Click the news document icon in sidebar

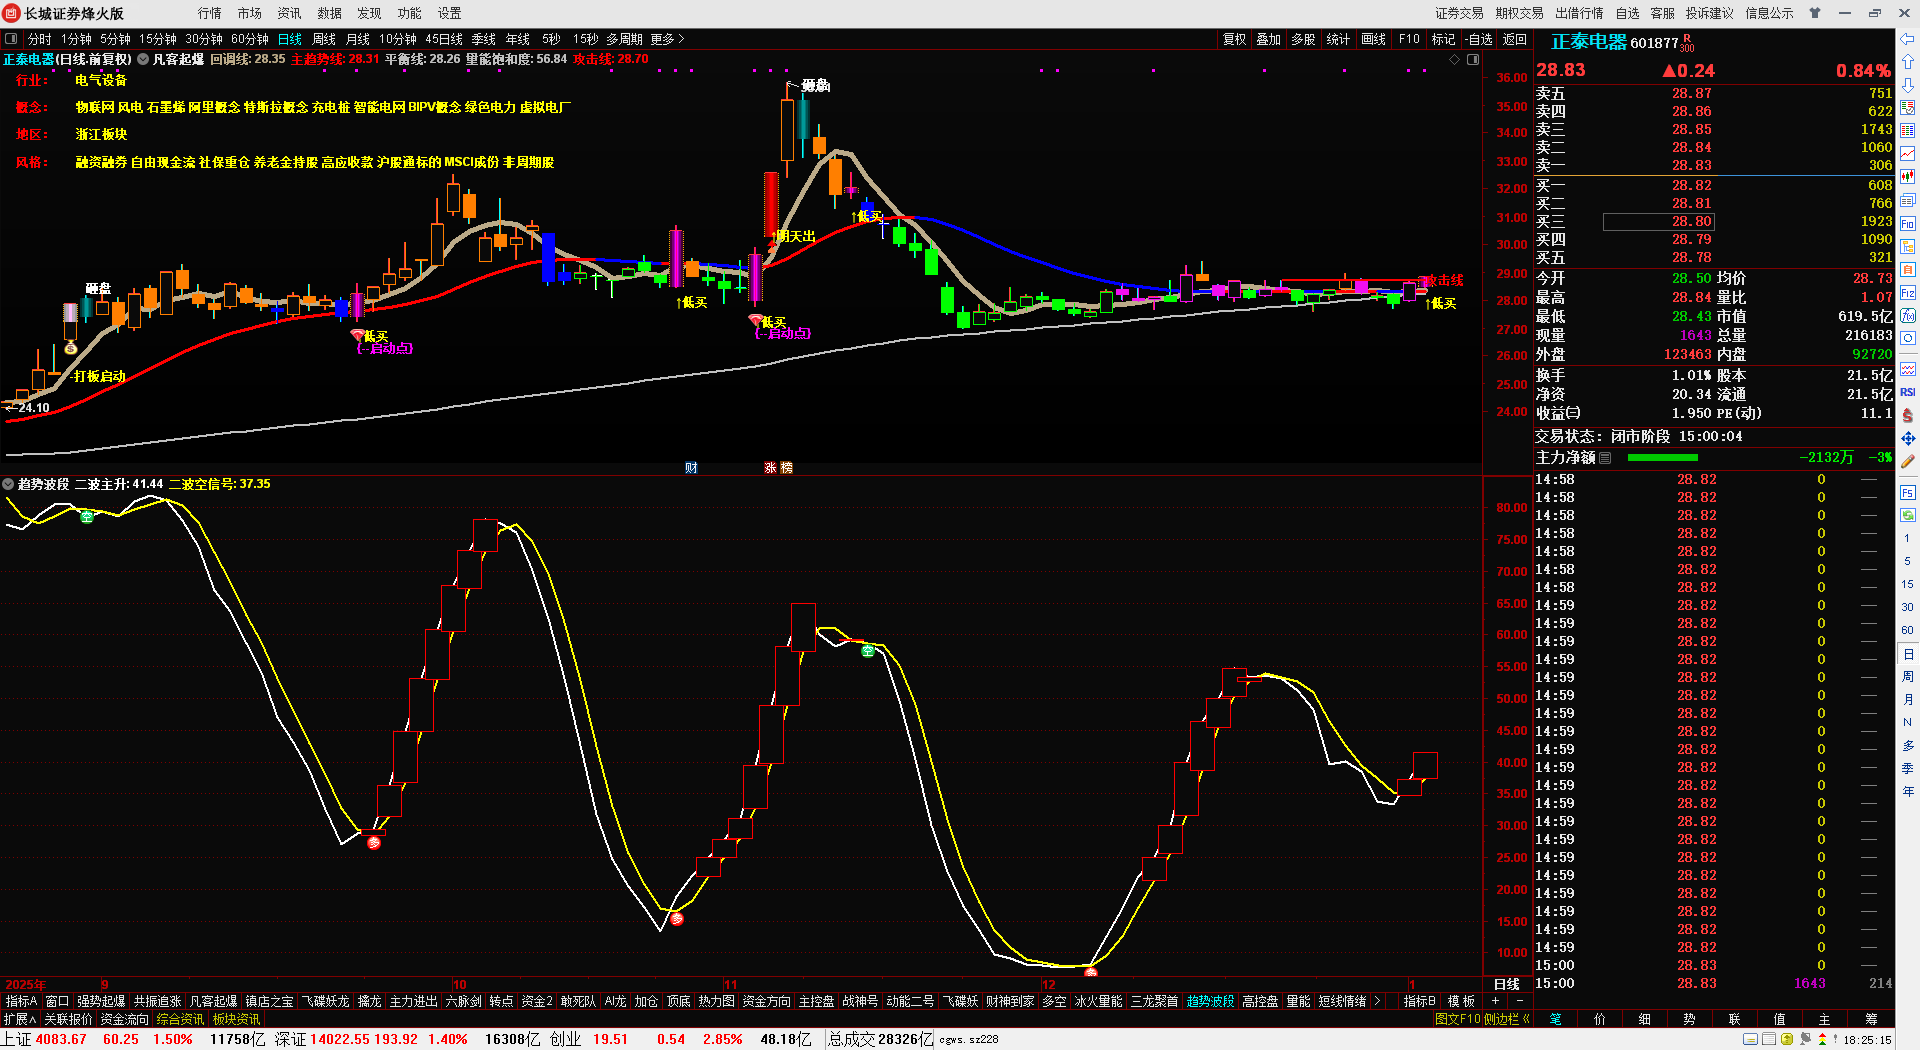click(1908, 200)
